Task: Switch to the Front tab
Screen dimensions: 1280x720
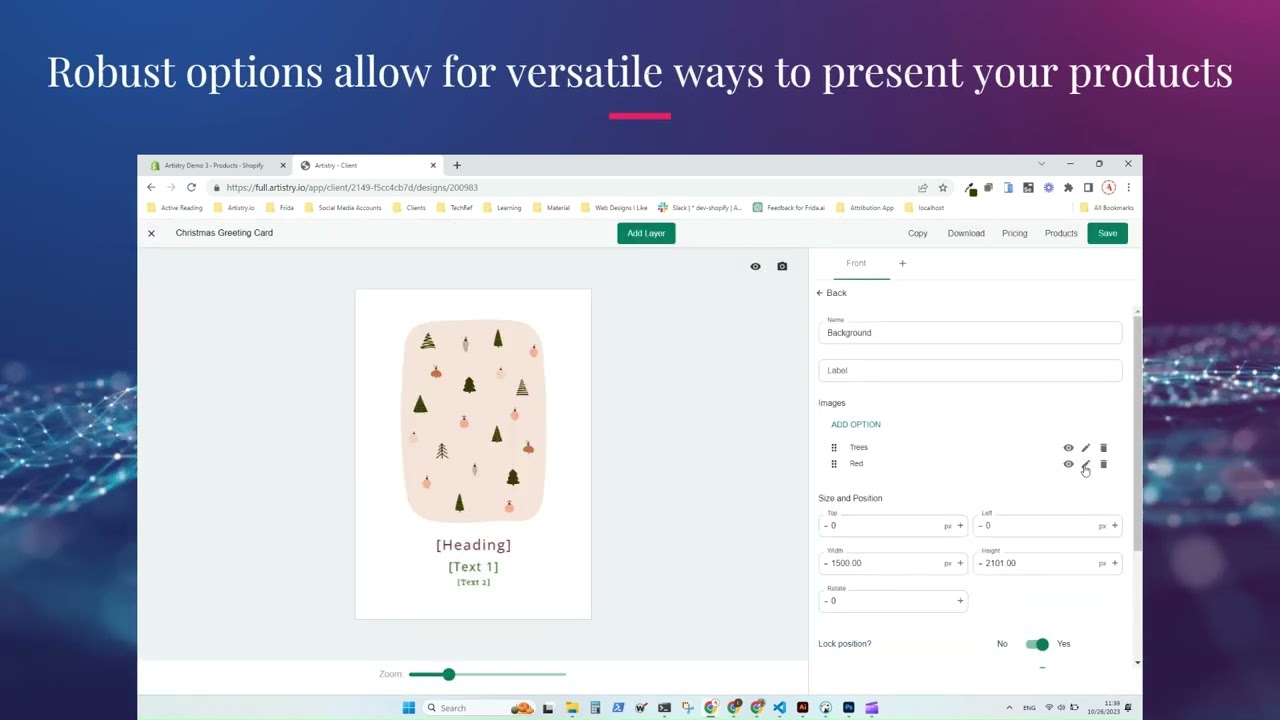Action: (x=856, y=263)
